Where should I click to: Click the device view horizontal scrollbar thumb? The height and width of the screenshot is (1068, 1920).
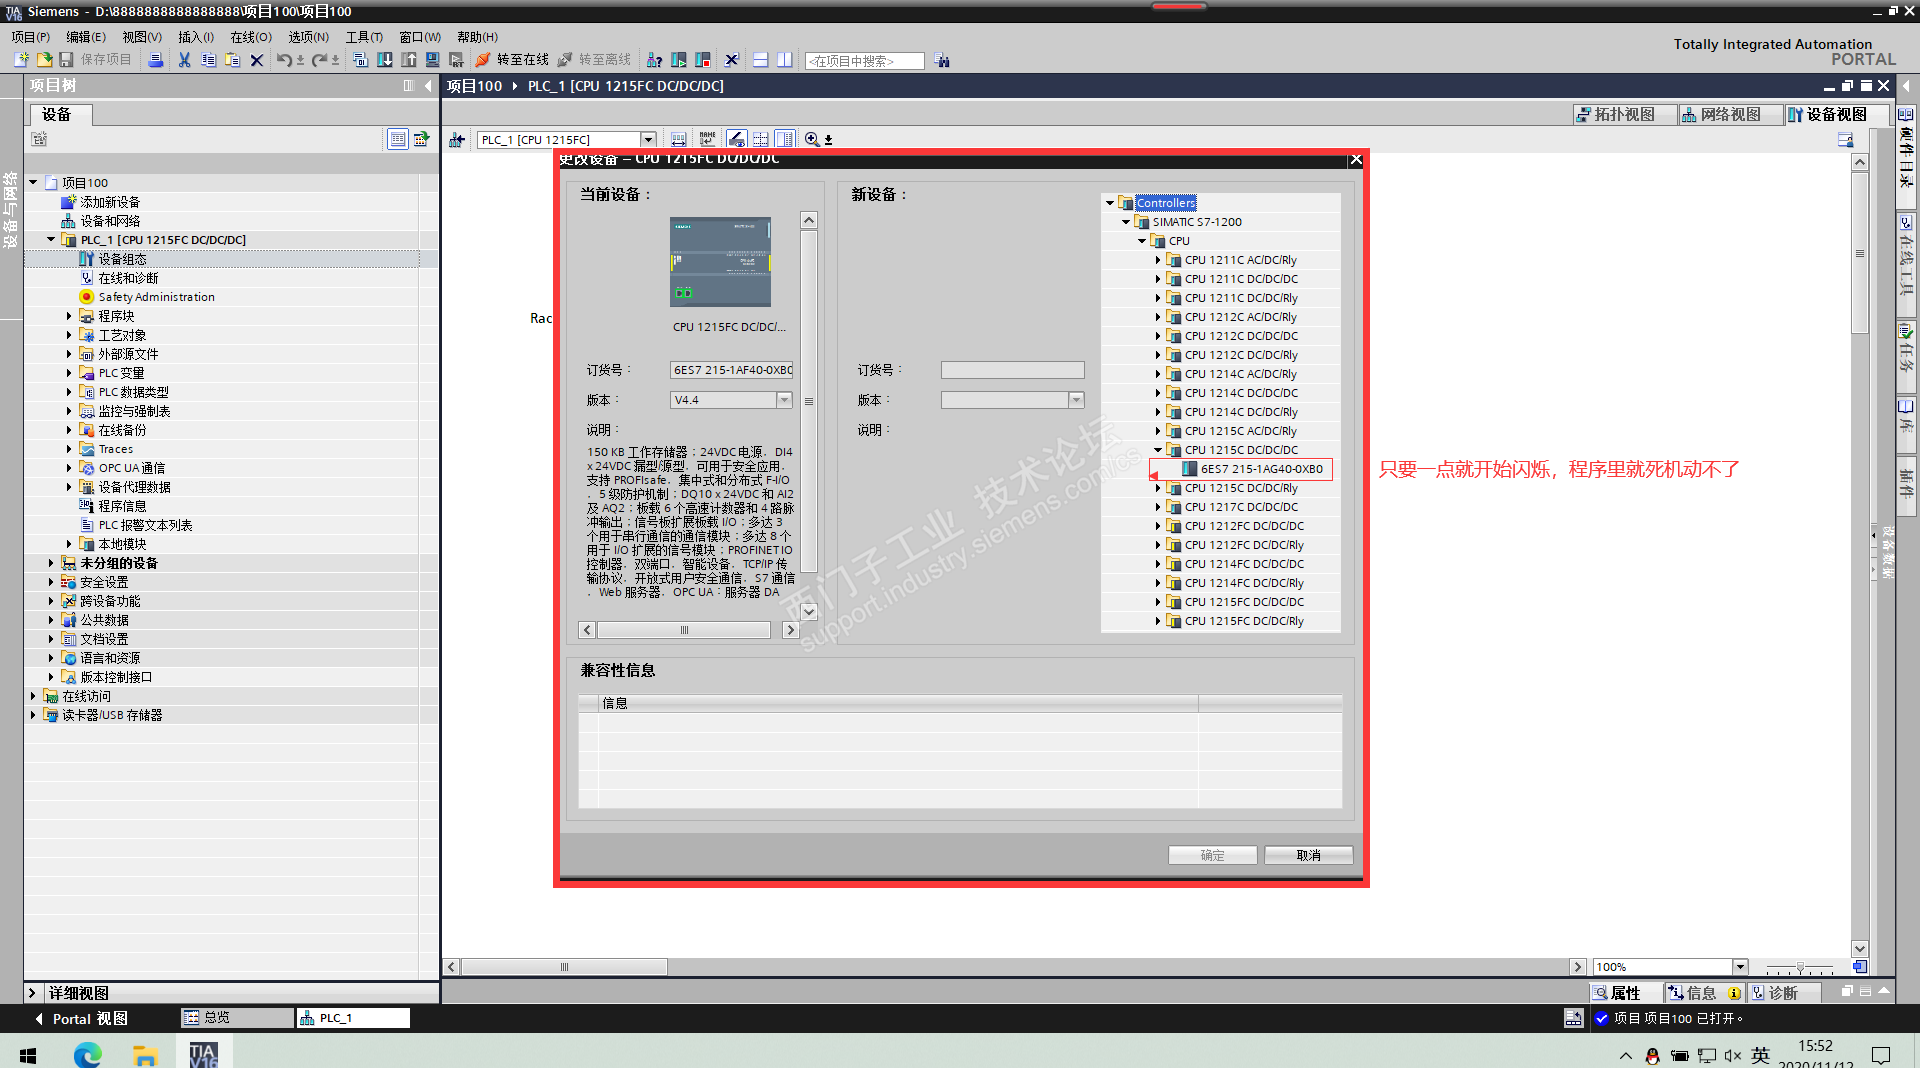564,967
